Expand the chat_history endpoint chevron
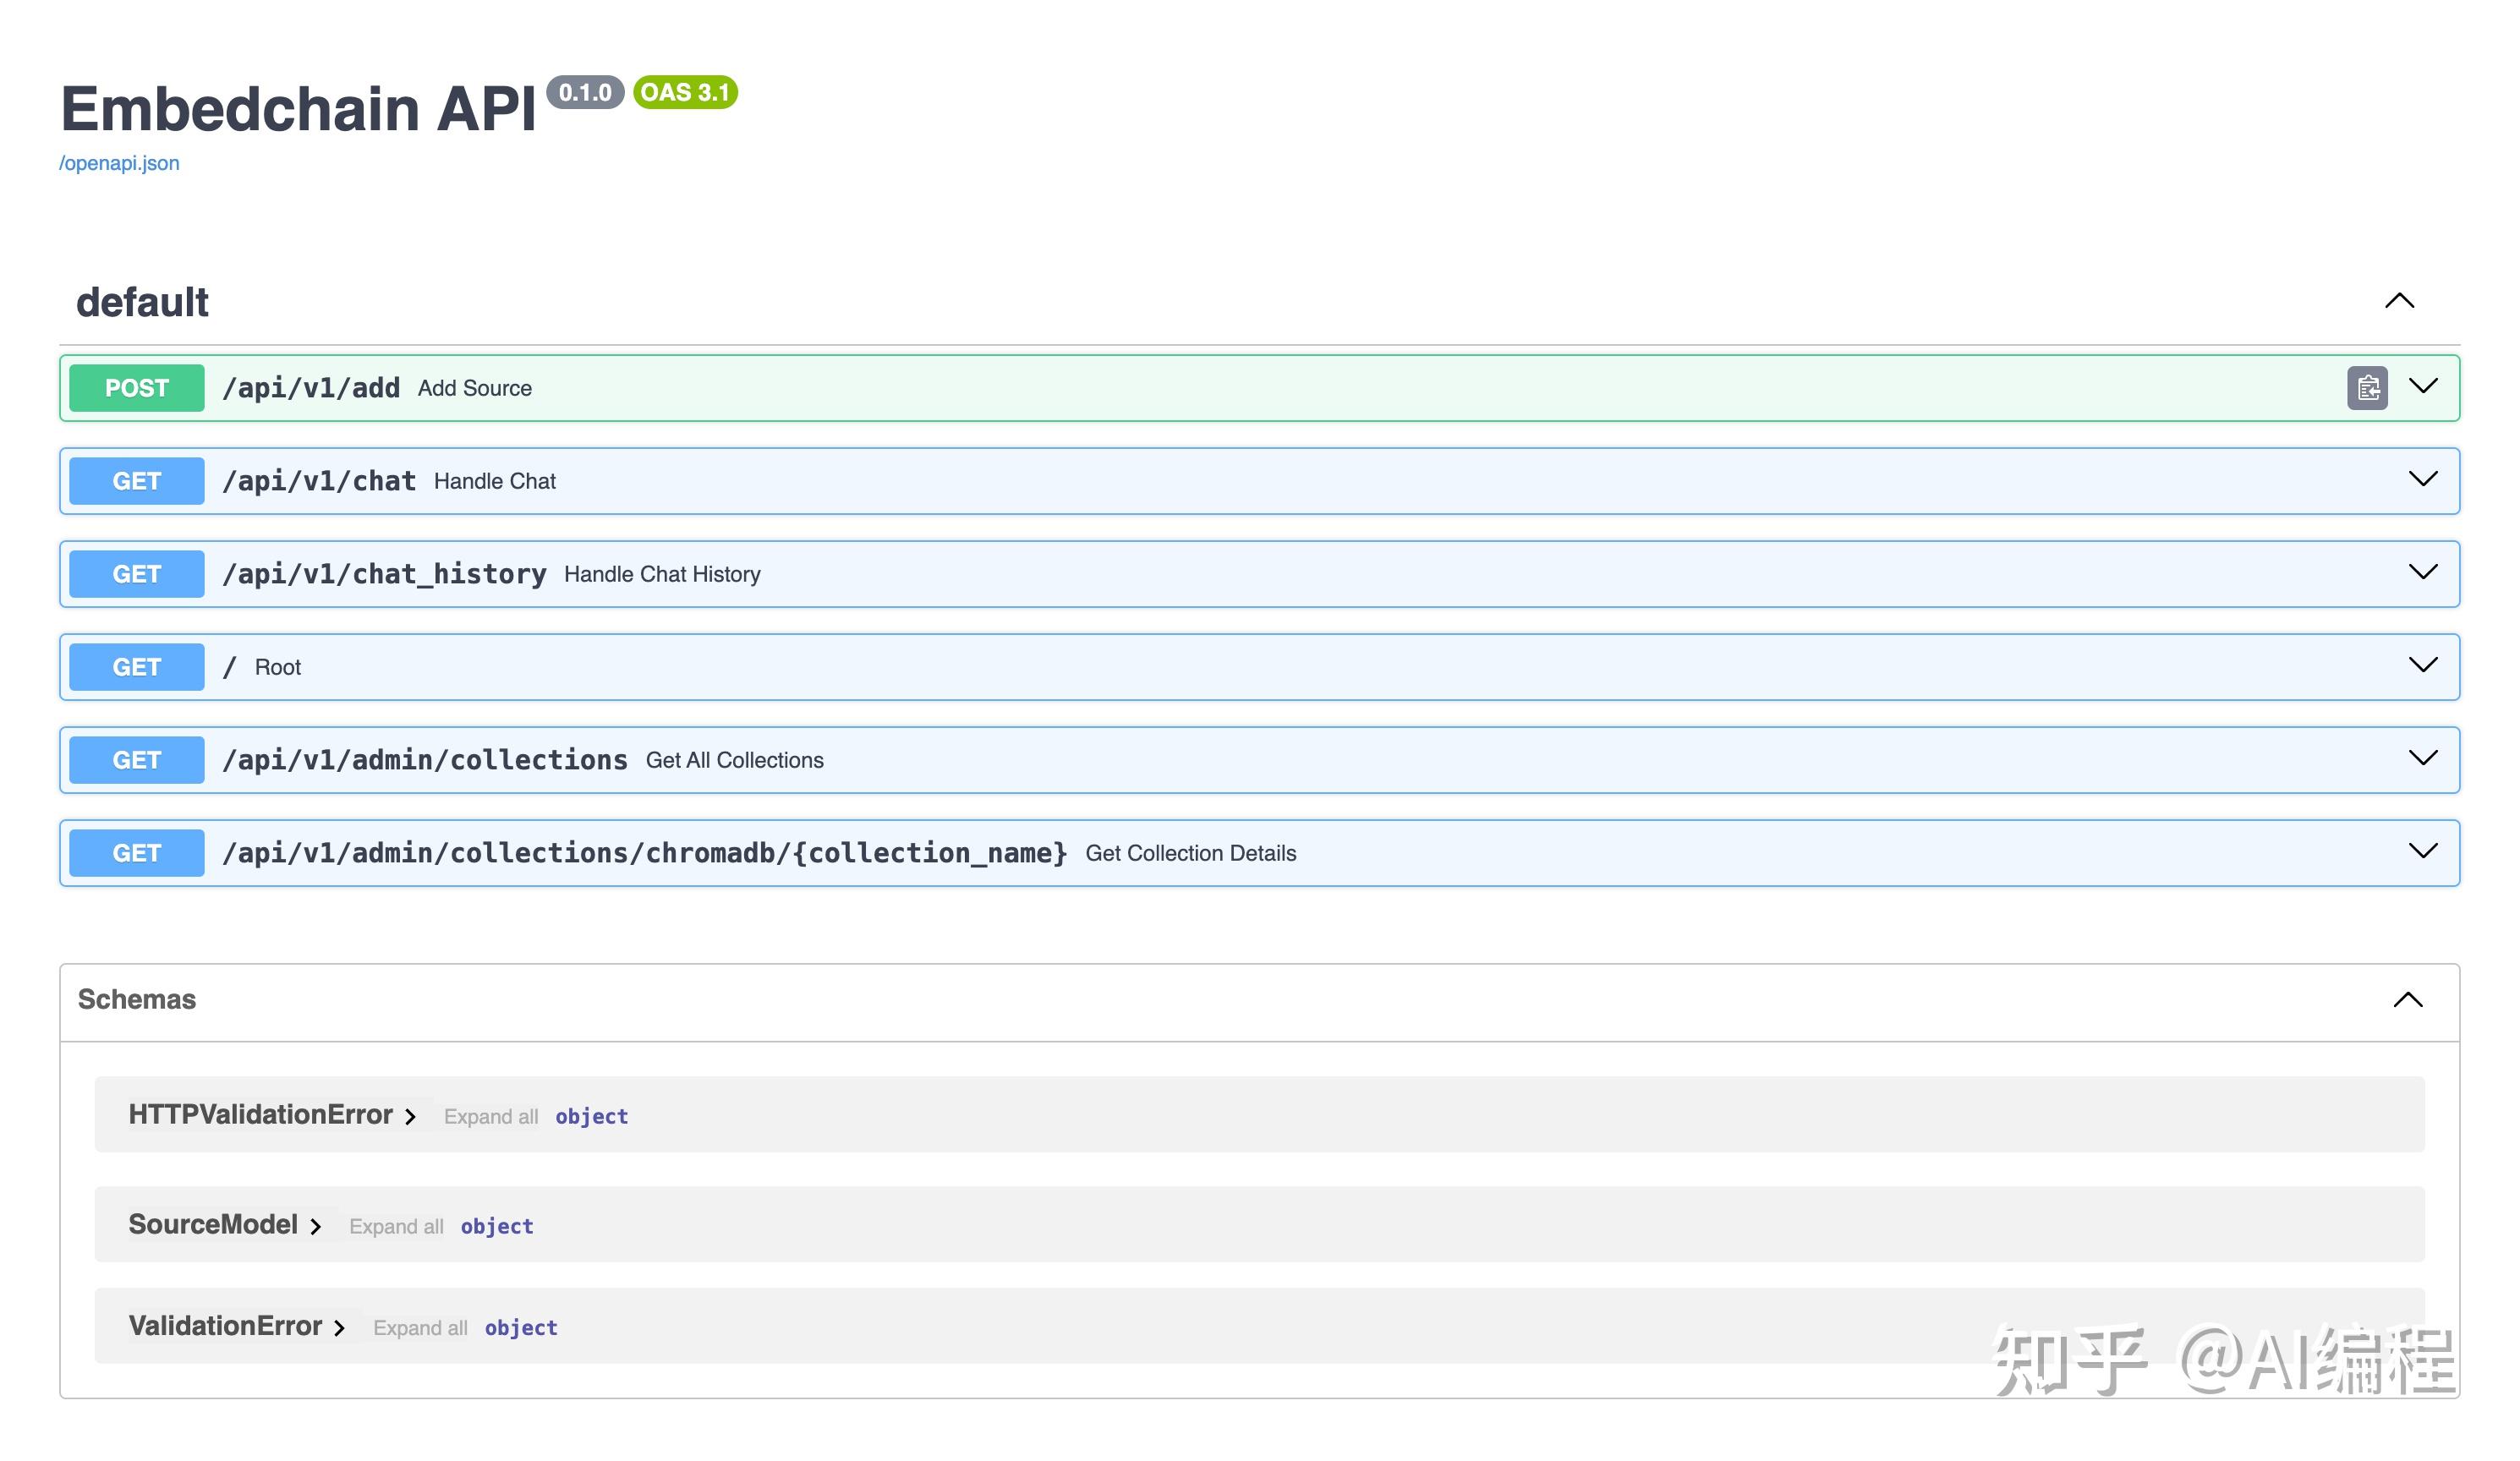 (2423, 572)
